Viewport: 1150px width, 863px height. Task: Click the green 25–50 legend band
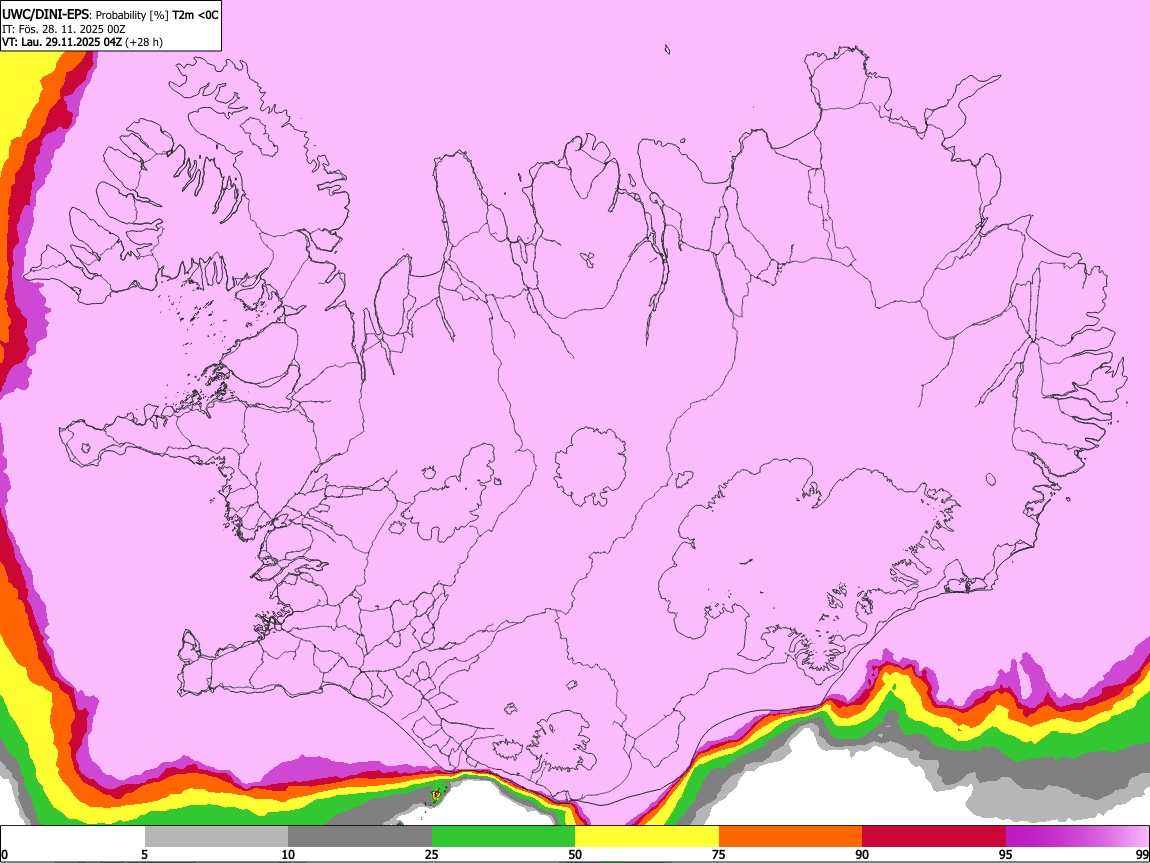coord(503,836)
